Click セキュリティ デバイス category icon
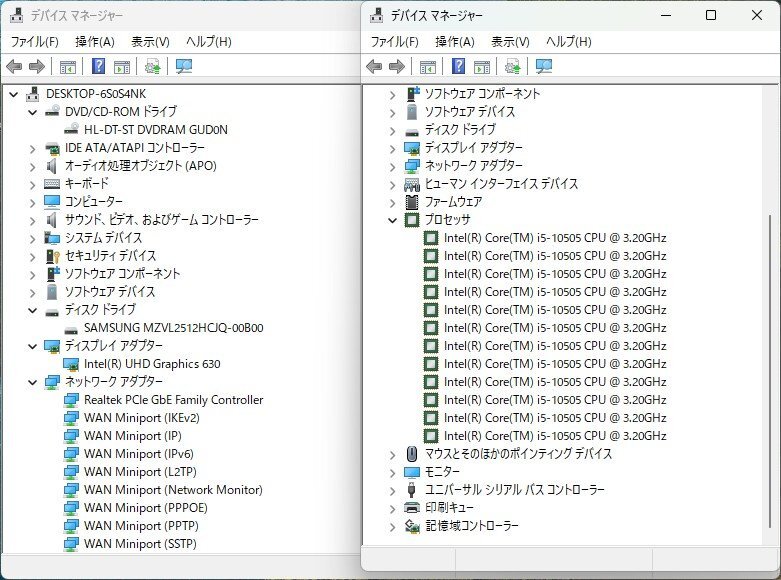781x580 pixels. coord(52,256)
